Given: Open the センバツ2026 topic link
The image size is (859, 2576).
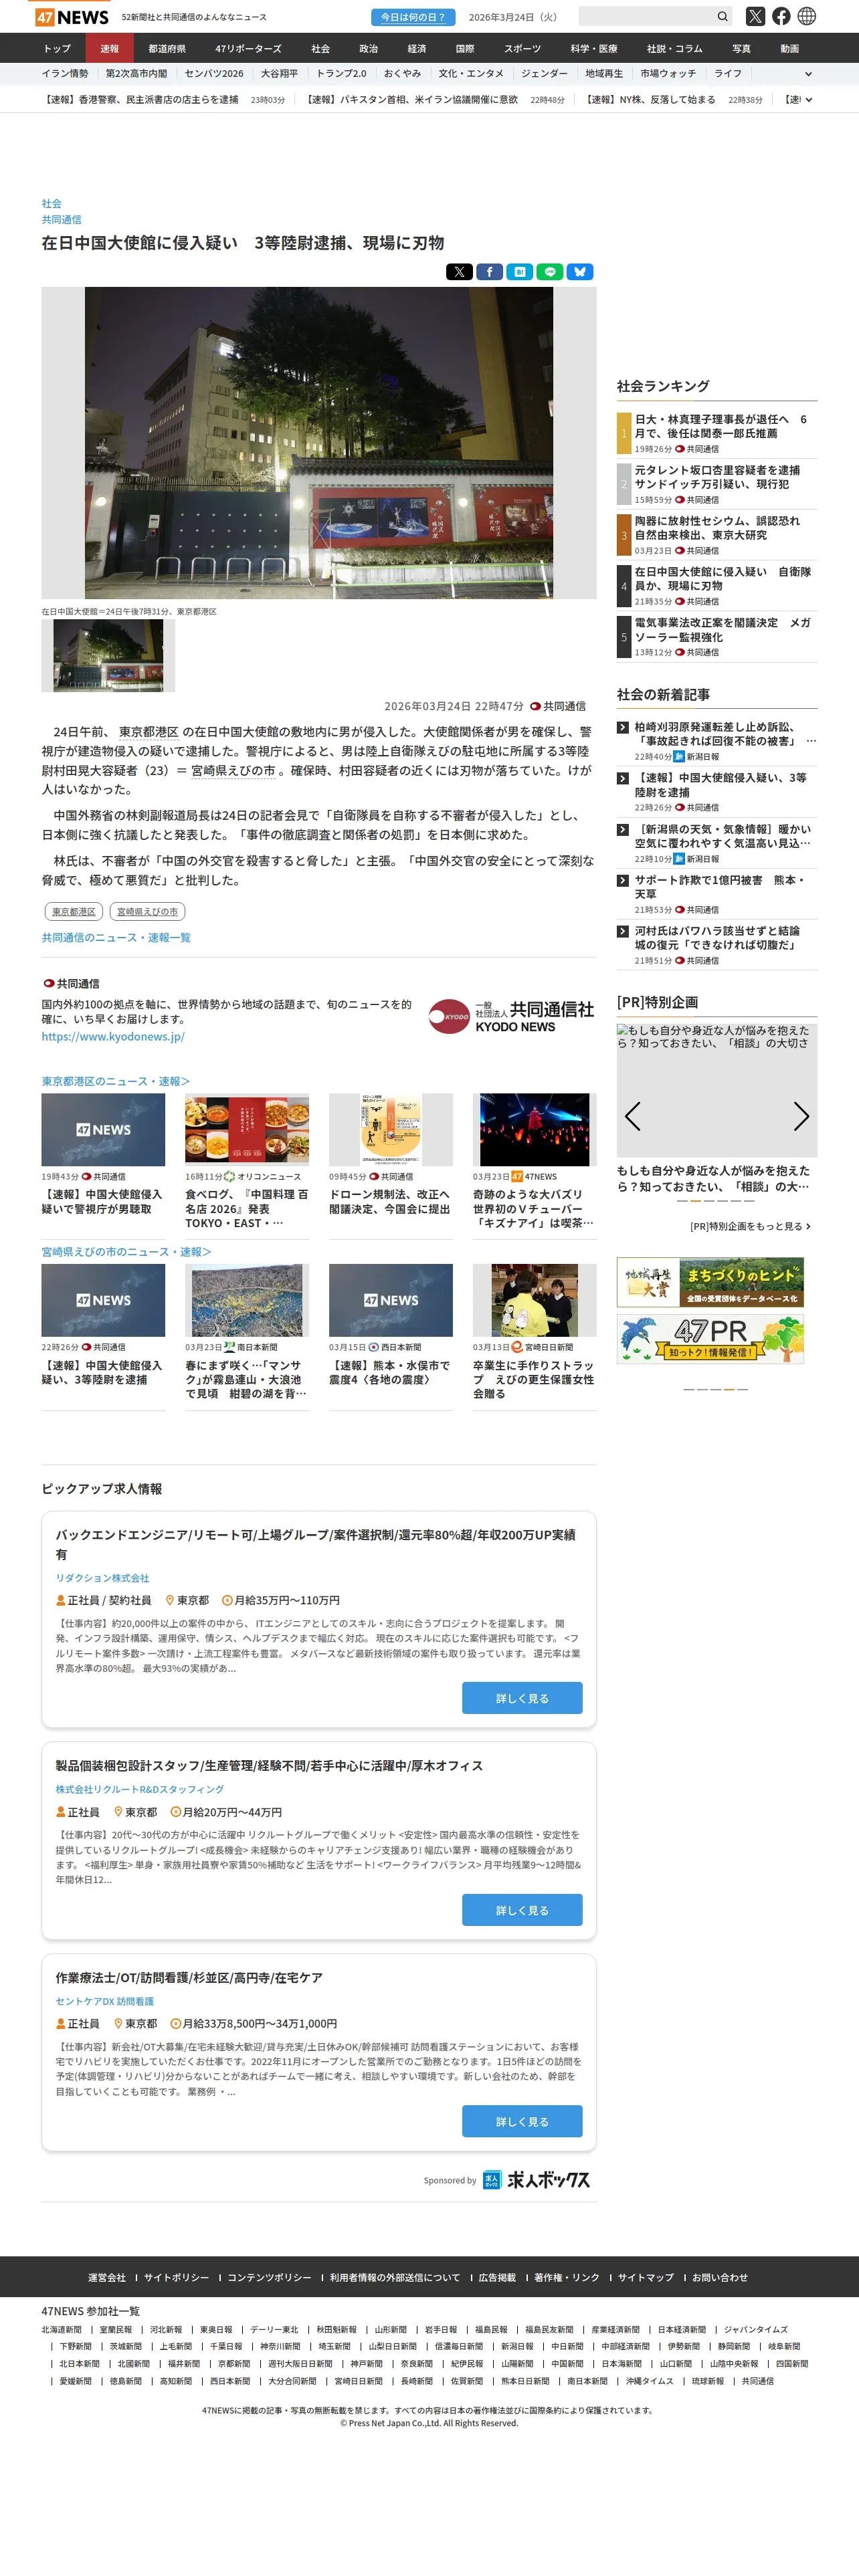Looking at the screenshot, I should [214, 74].
